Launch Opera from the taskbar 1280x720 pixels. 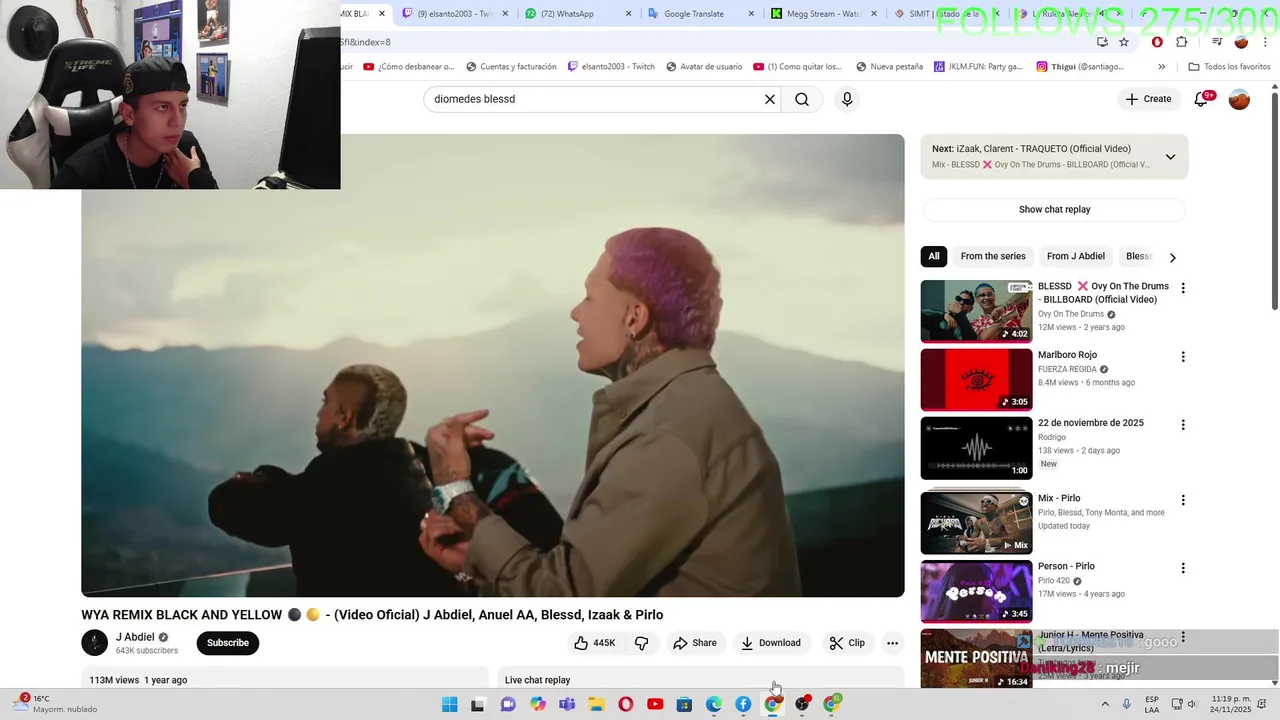(x=626, y=705)
